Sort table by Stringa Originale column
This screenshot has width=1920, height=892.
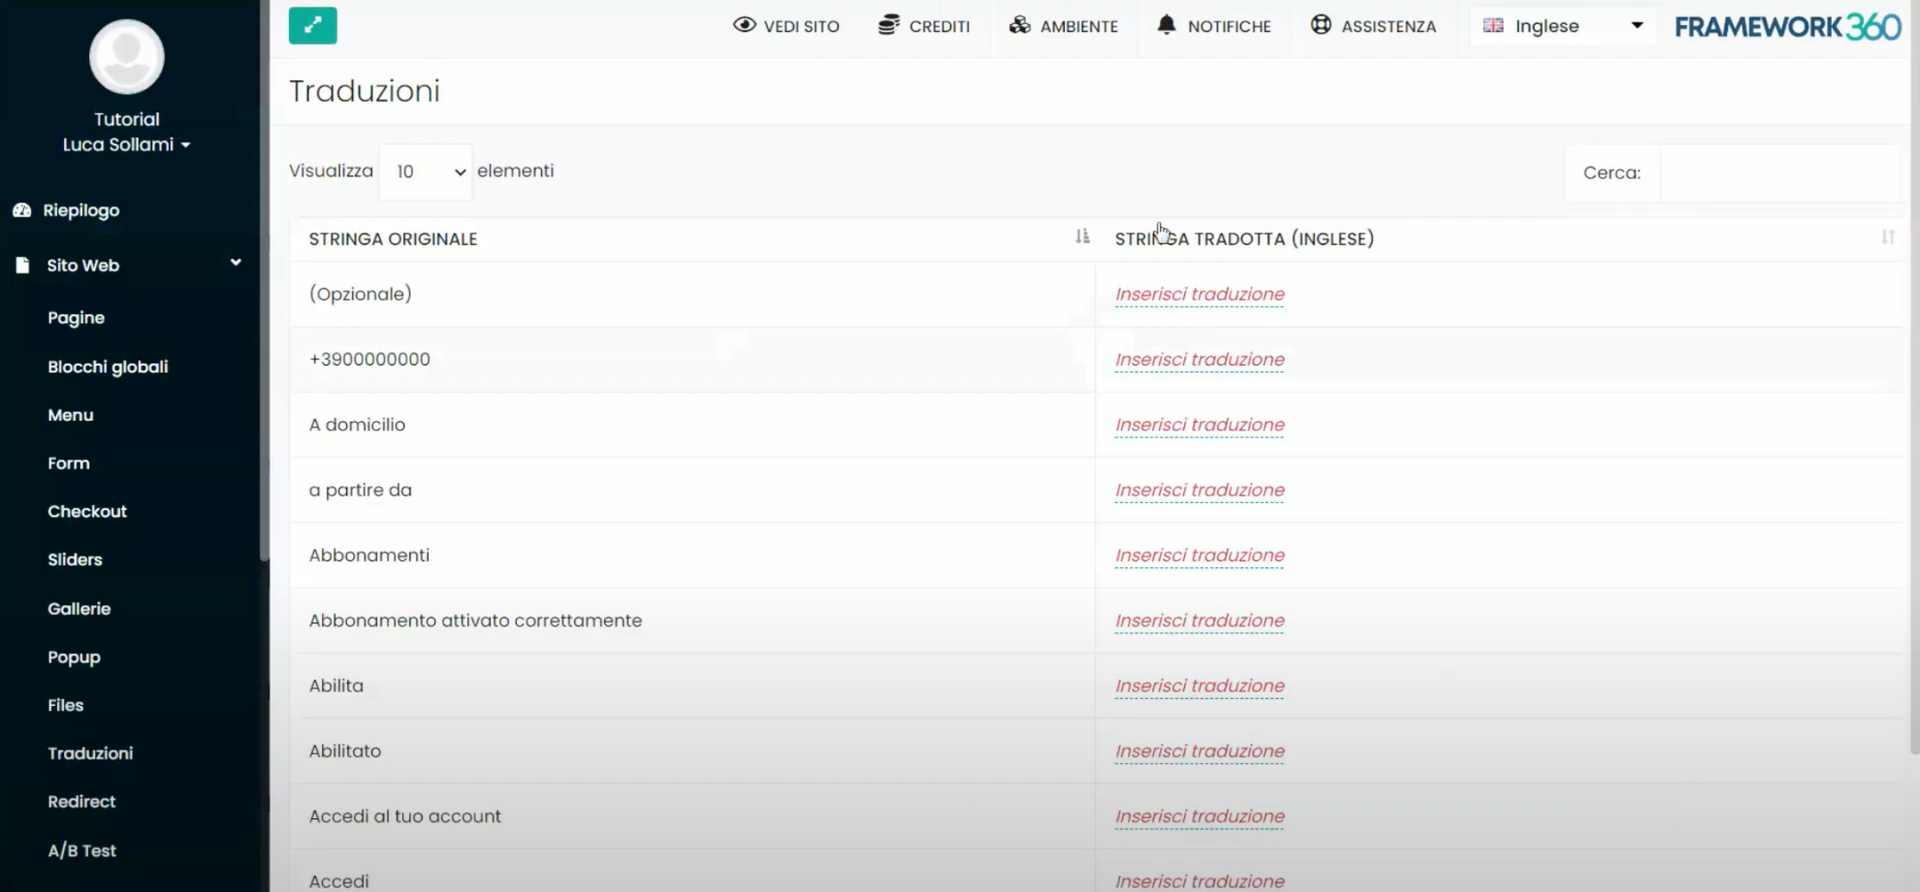point(1081,237)
